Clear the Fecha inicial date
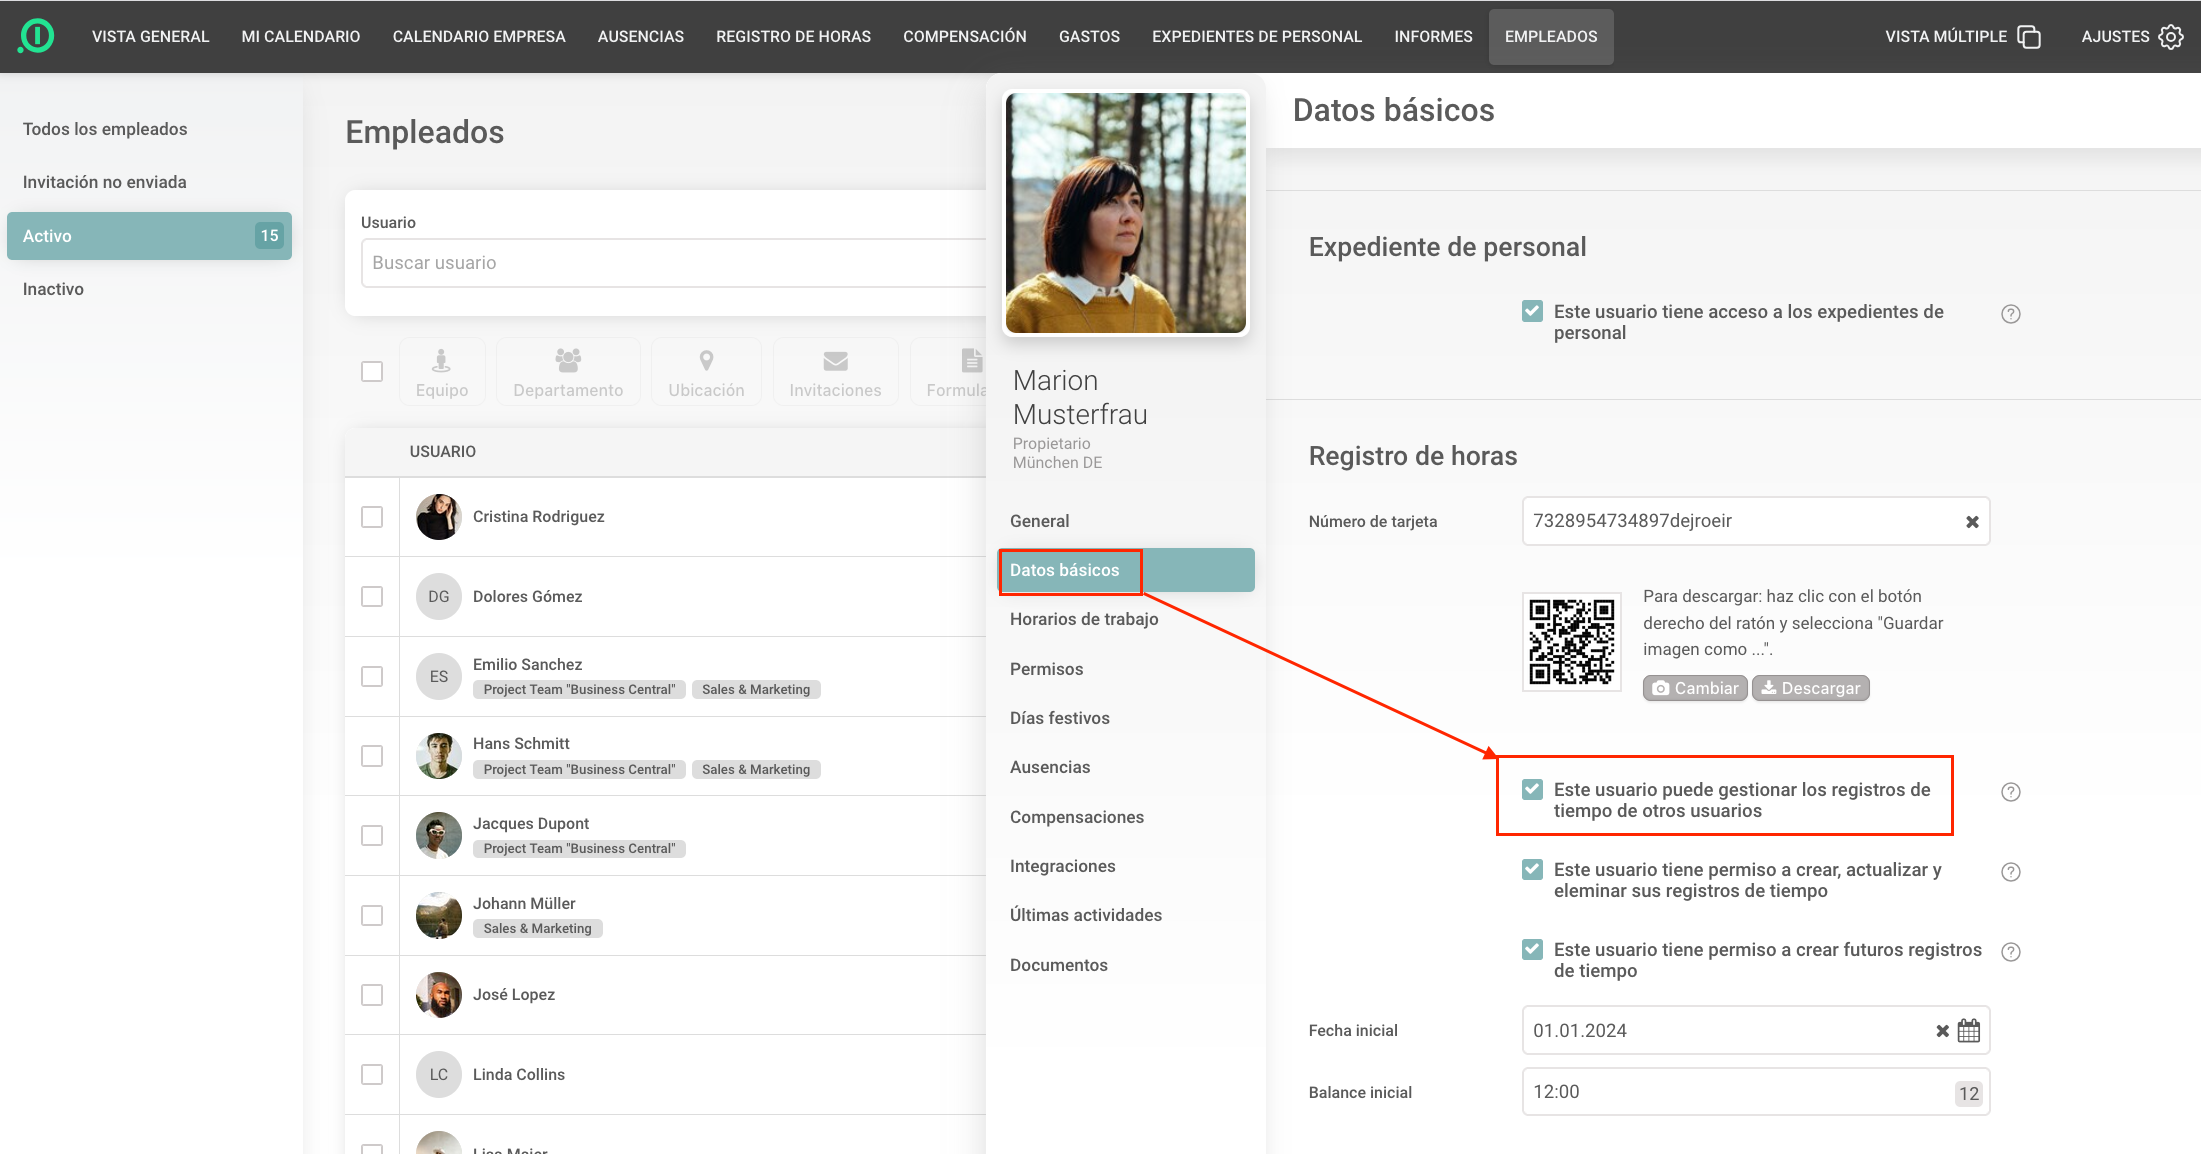 [1942, 1031]
